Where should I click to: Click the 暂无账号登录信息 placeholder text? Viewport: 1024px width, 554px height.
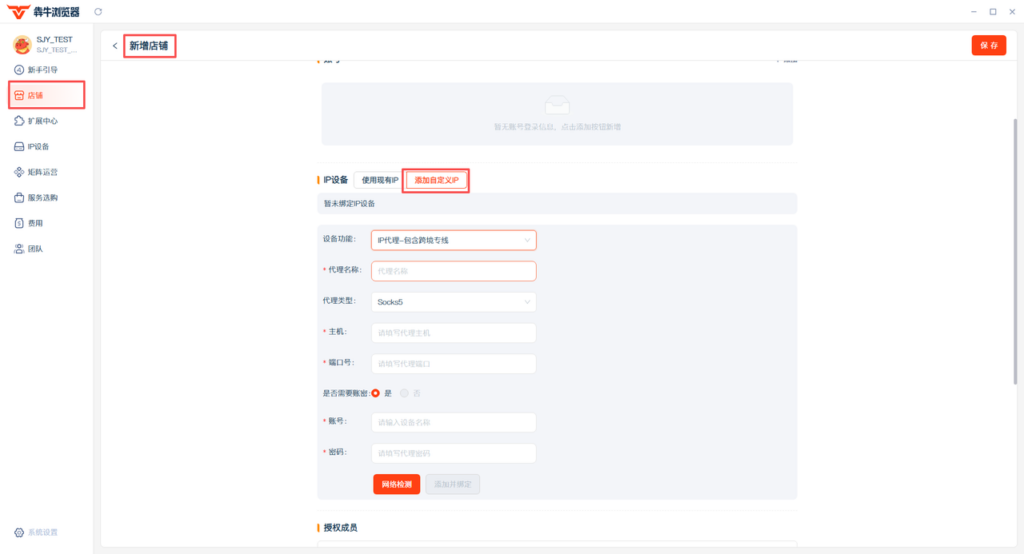pyautogui.click(x=557, y=127)
